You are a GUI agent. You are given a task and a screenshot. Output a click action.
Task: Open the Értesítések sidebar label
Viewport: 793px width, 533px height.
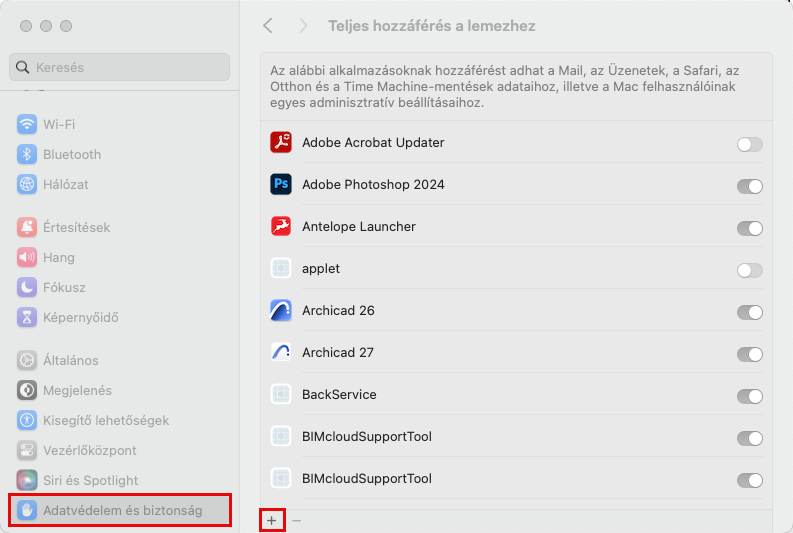point(76,228)
